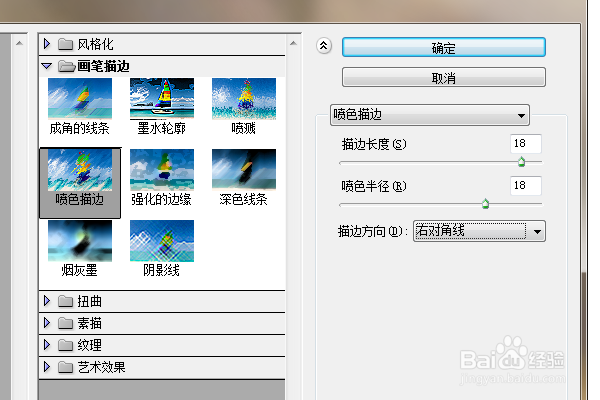Collapse the 画笔描边 filter folder

coord(47,66)
